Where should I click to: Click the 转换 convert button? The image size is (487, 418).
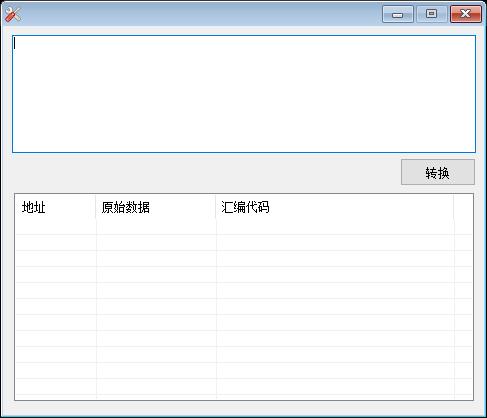438,172
